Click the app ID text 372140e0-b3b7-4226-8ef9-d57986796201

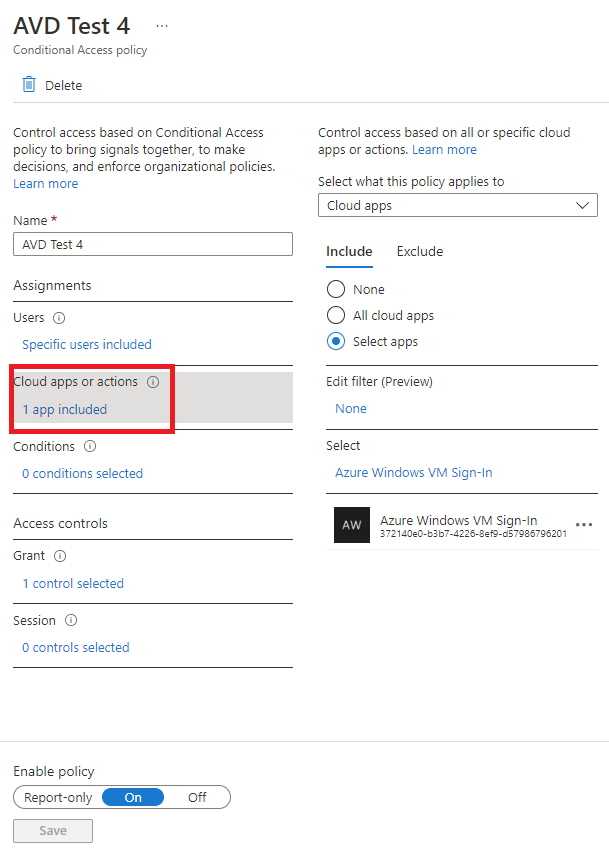click(x=473, y=534)
